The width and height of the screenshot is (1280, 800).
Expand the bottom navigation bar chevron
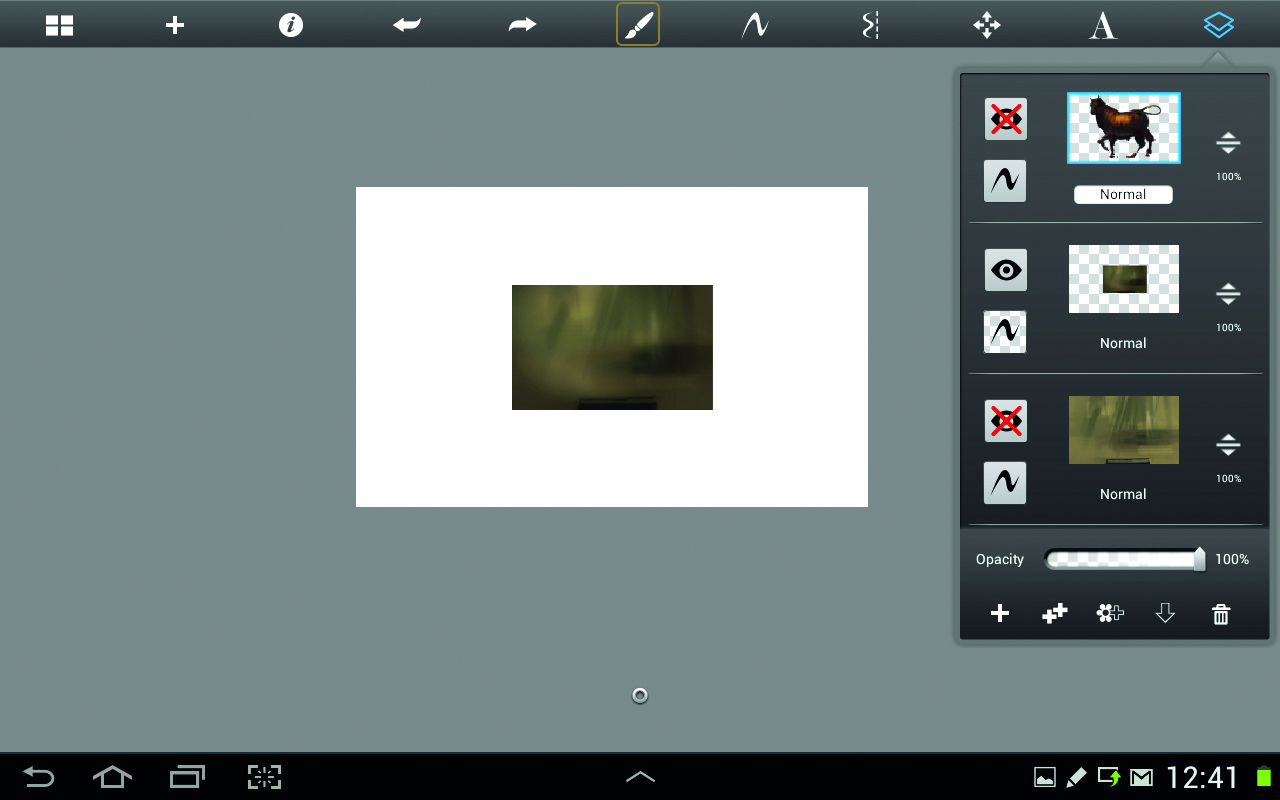click(640, 776)
